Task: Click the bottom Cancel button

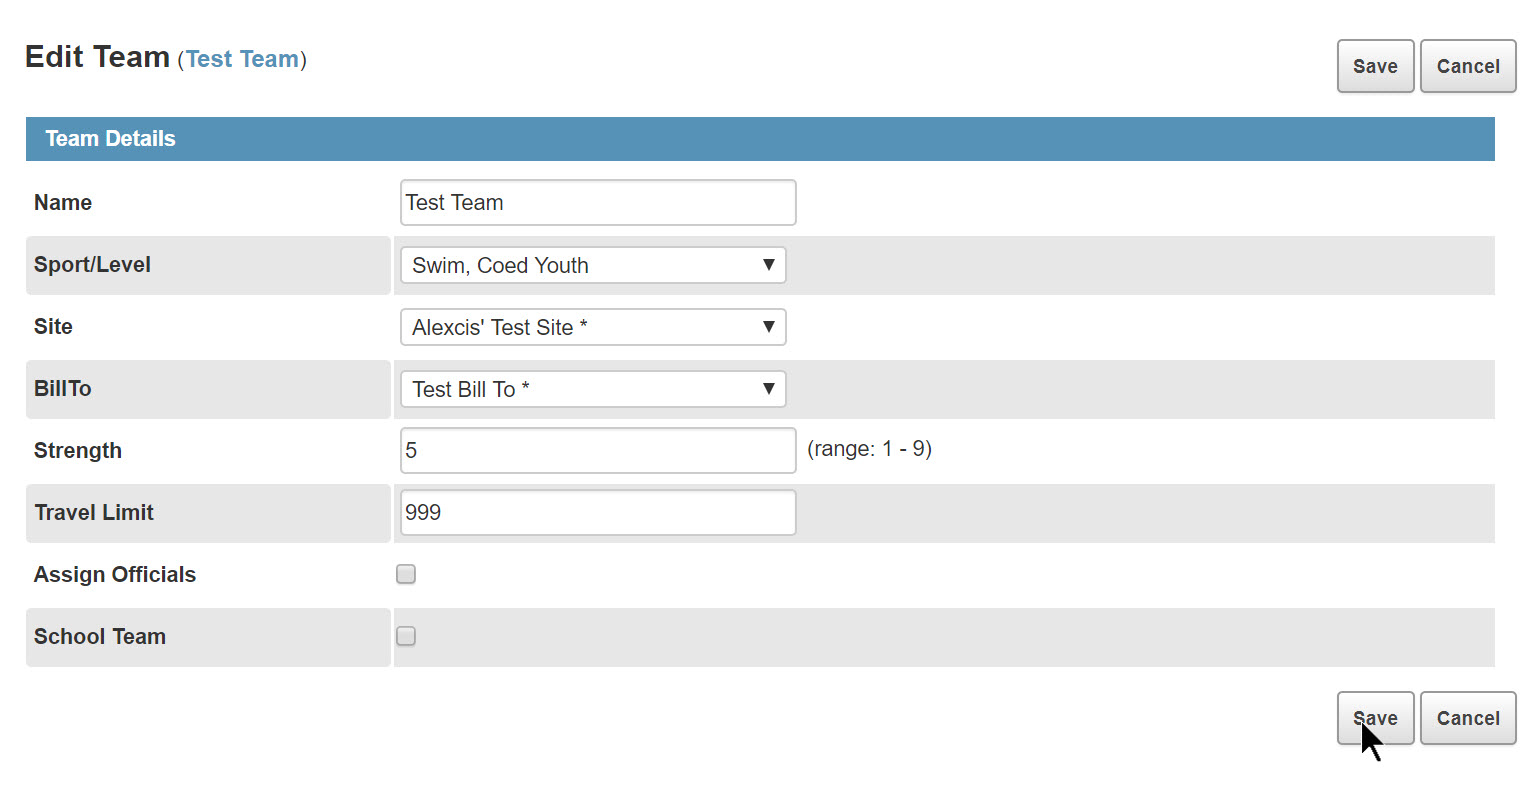Action: pos(1467,718)
